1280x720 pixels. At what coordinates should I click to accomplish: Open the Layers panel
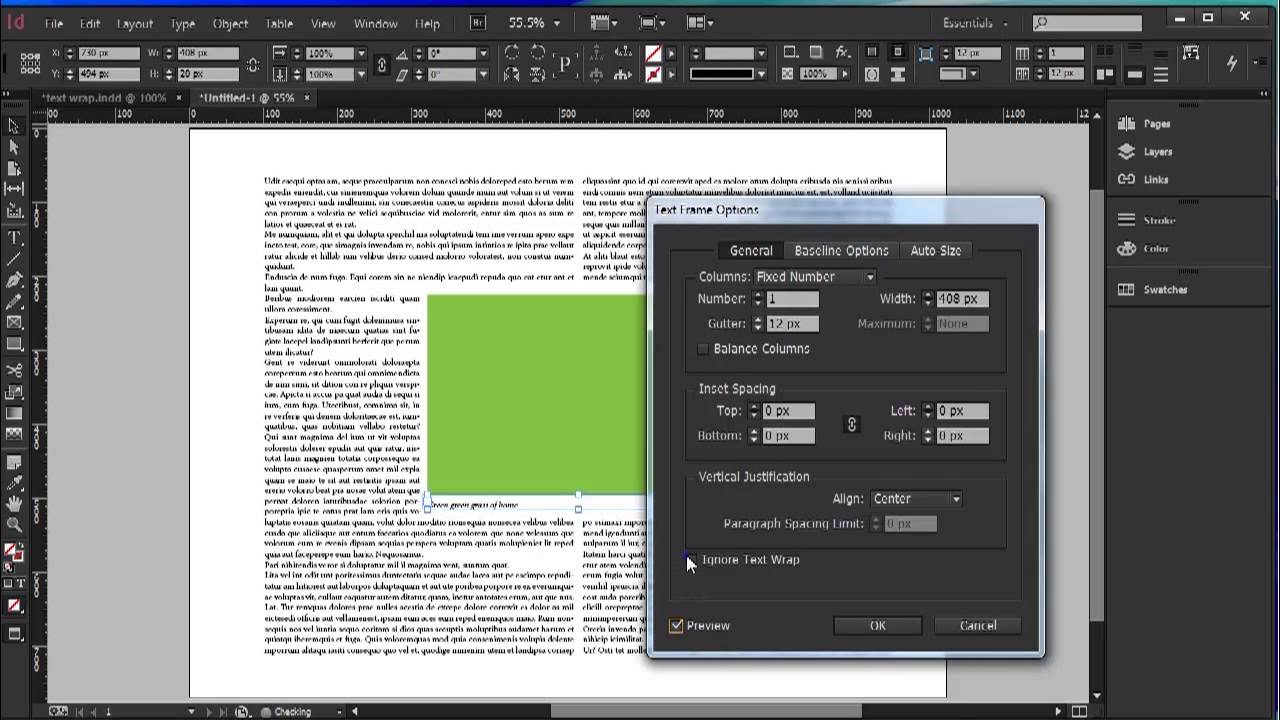pos(1157,152)
